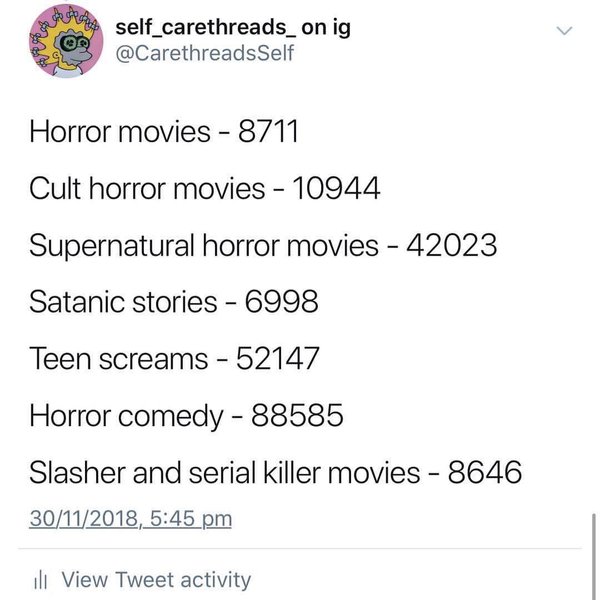The width and height of the screenshot is (600, 600).
Task: Click the words 'Teen screams'
Action: [117, 358]
